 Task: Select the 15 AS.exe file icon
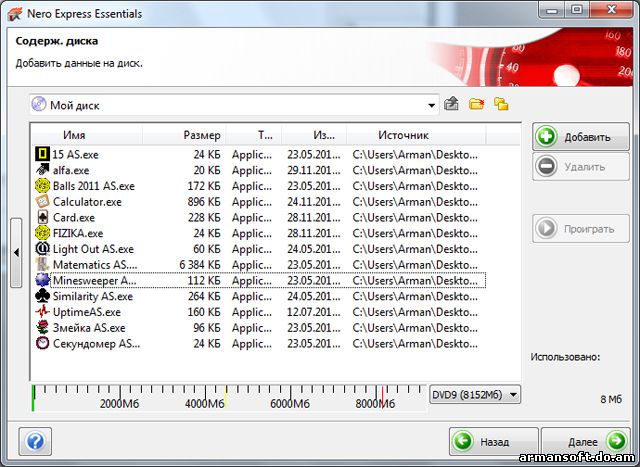coord(42,154)
